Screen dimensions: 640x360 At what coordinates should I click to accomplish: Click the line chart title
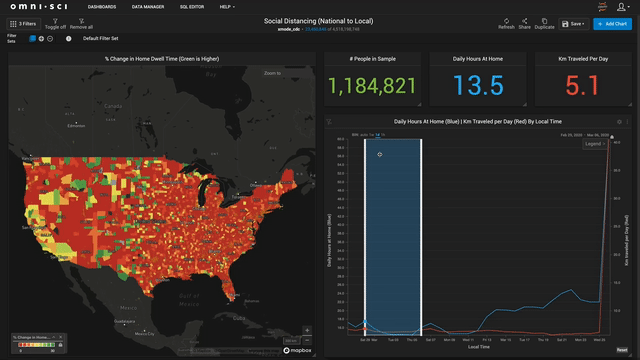click(478, 122)
